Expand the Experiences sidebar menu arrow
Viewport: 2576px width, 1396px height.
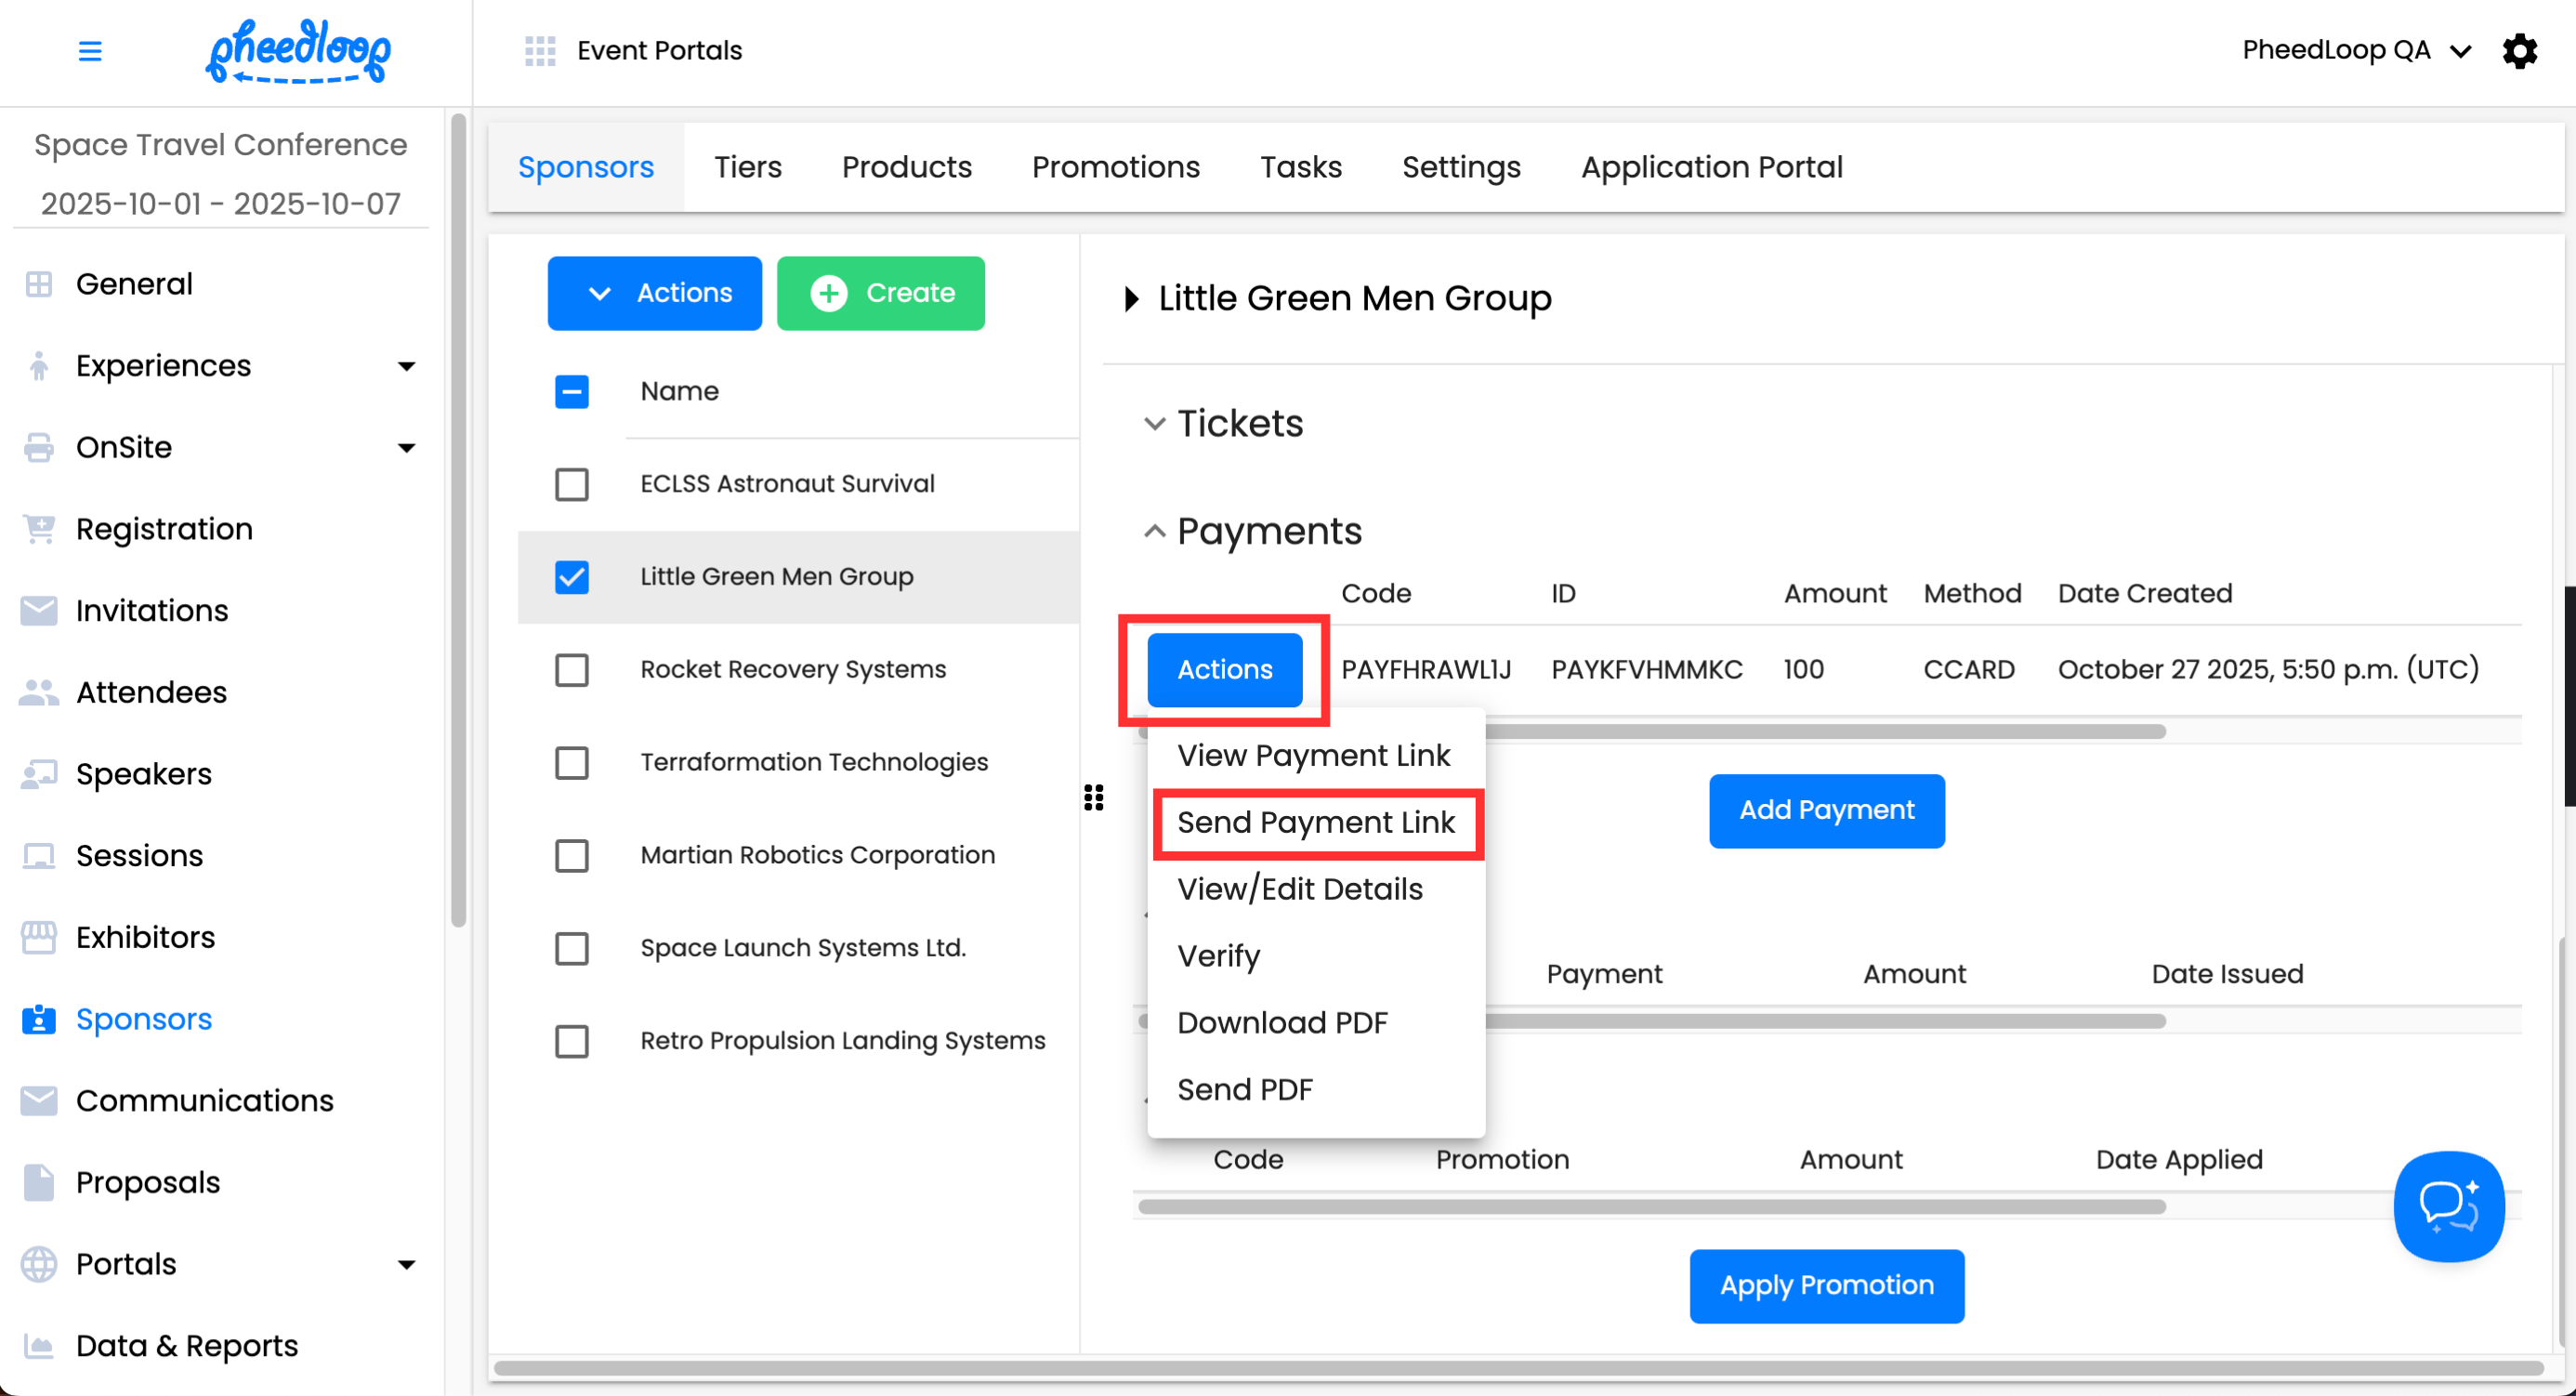point(406,366)
